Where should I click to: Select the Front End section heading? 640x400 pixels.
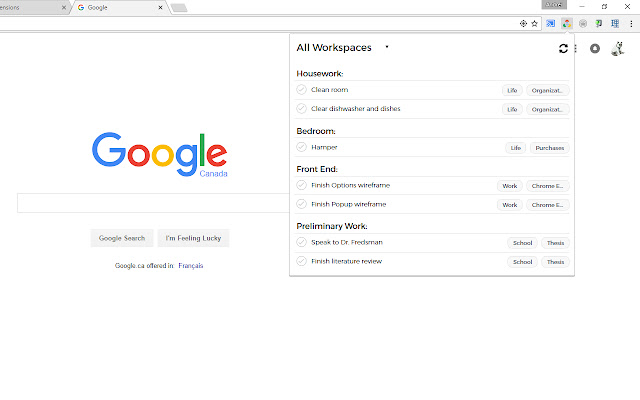317,169
